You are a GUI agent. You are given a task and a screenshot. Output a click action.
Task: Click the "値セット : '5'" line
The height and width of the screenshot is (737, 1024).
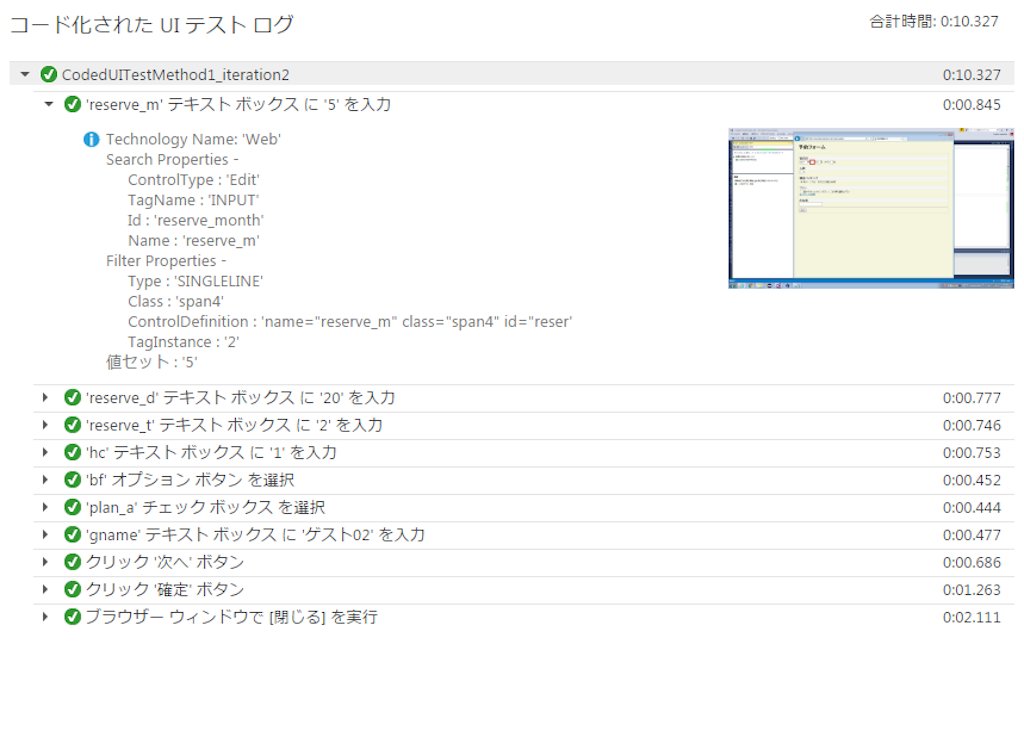(152, 362)
